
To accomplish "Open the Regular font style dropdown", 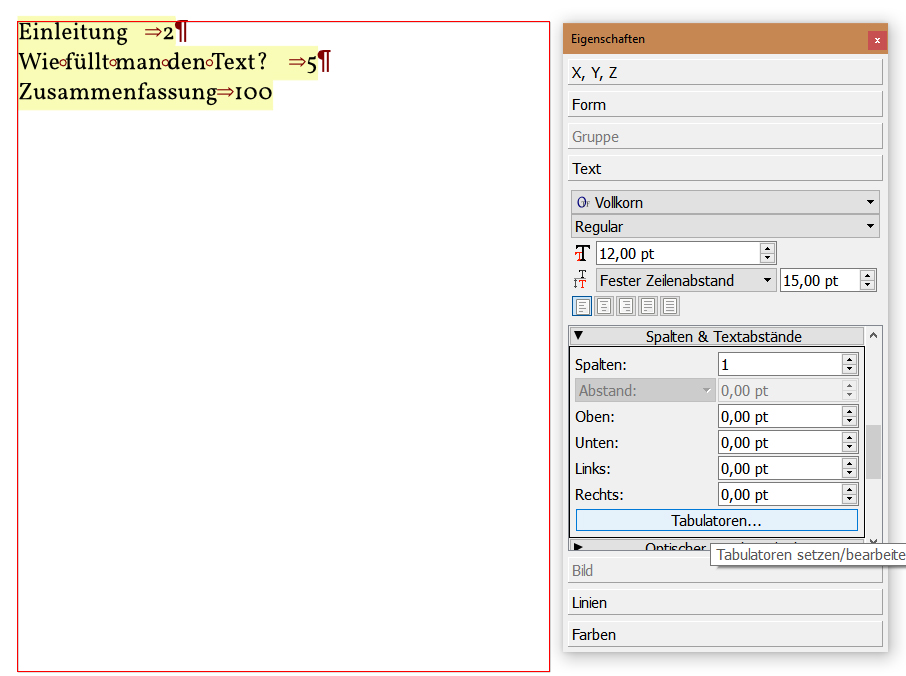I will click(x=725, y=227).
